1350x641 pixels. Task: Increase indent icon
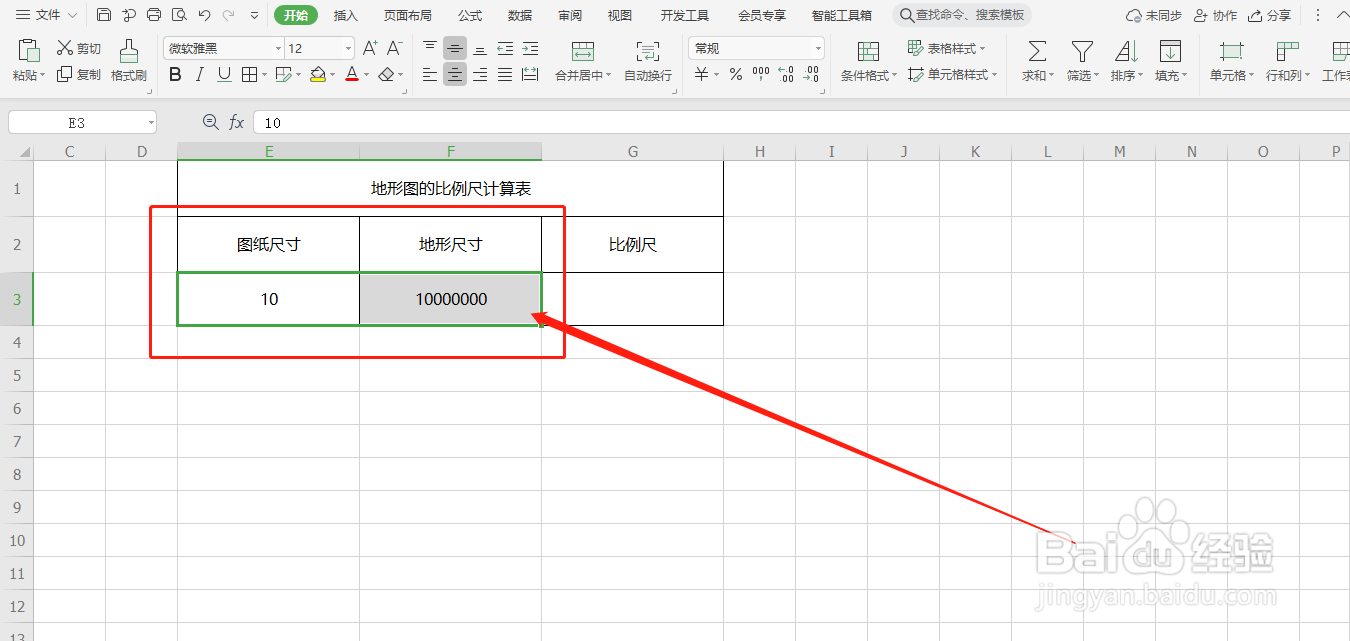[x=530, y=48]
